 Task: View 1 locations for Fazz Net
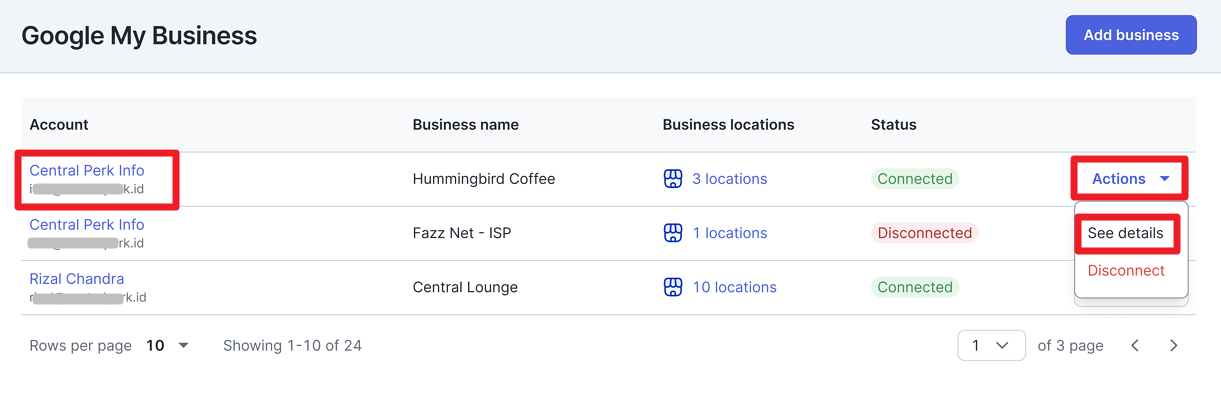tap(730, 233)
